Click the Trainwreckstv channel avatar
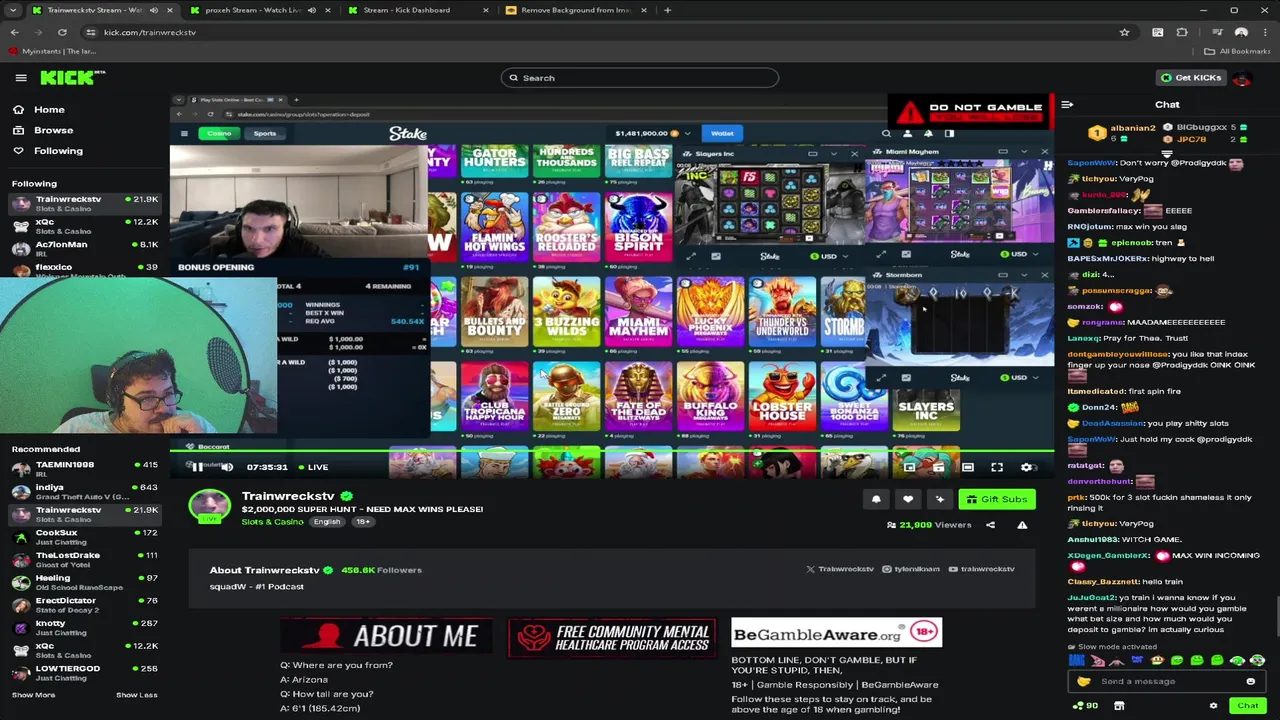This screenshot has height=720, width=1280. (x=209, y=506)
